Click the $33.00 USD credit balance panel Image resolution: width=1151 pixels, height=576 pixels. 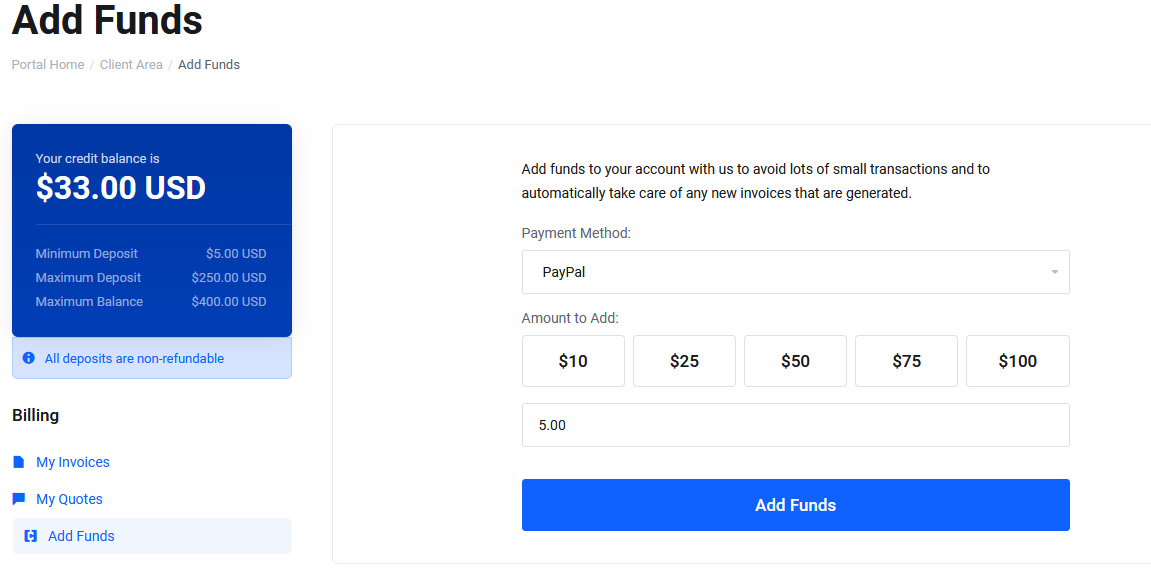tap(120, 188)
